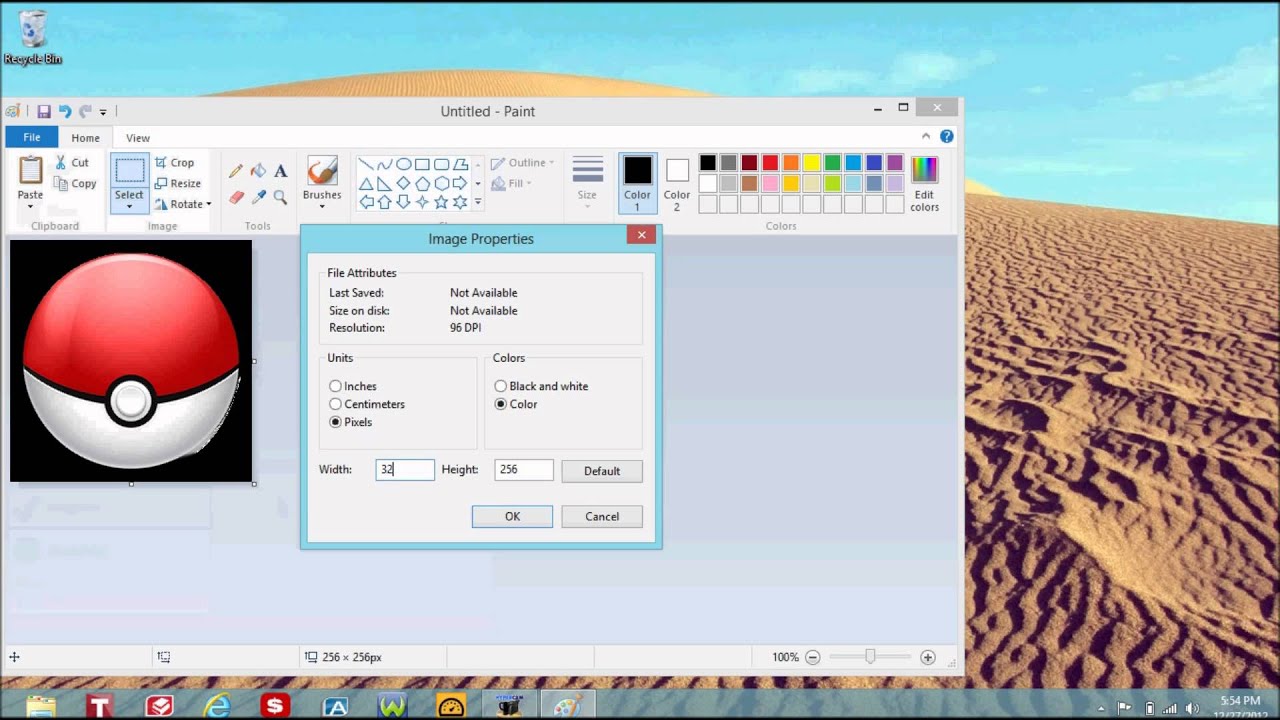1280x720 pixels.
Task: Open Customize Quick Access Toolbar dropdown
Action: [x=103, y=112]
